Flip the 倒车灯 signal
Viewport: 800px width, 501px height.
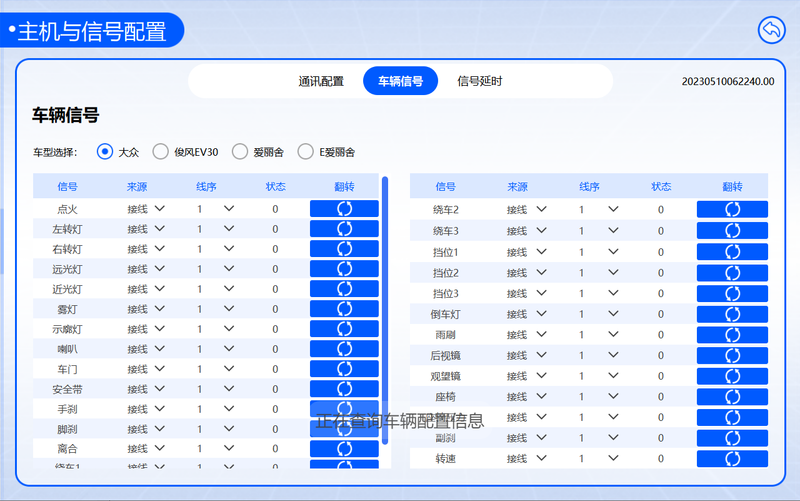tap(732, 314)
